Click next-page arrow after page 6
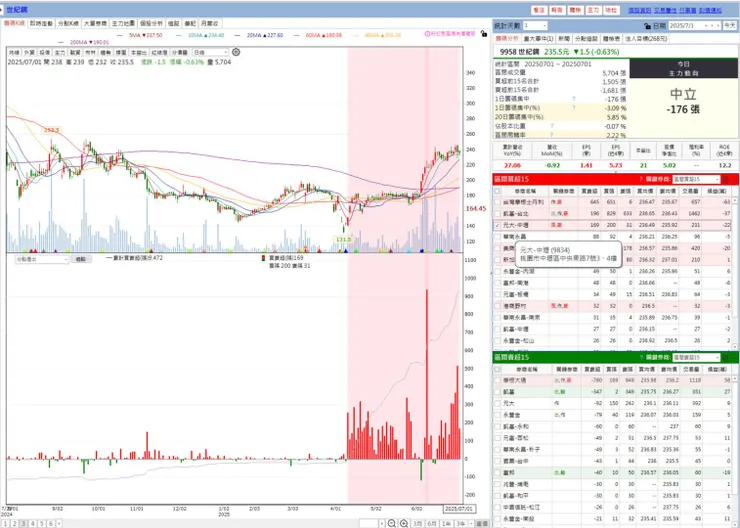Viewport: 740px width, 528px height. (60, 524)
